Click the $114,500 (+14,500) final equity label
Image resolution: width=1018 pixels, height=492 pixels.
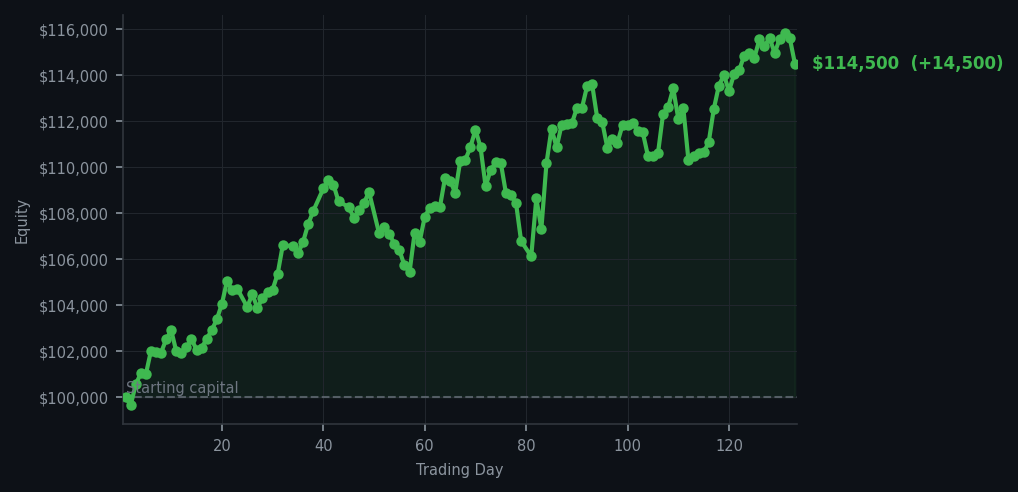(907, 63)
